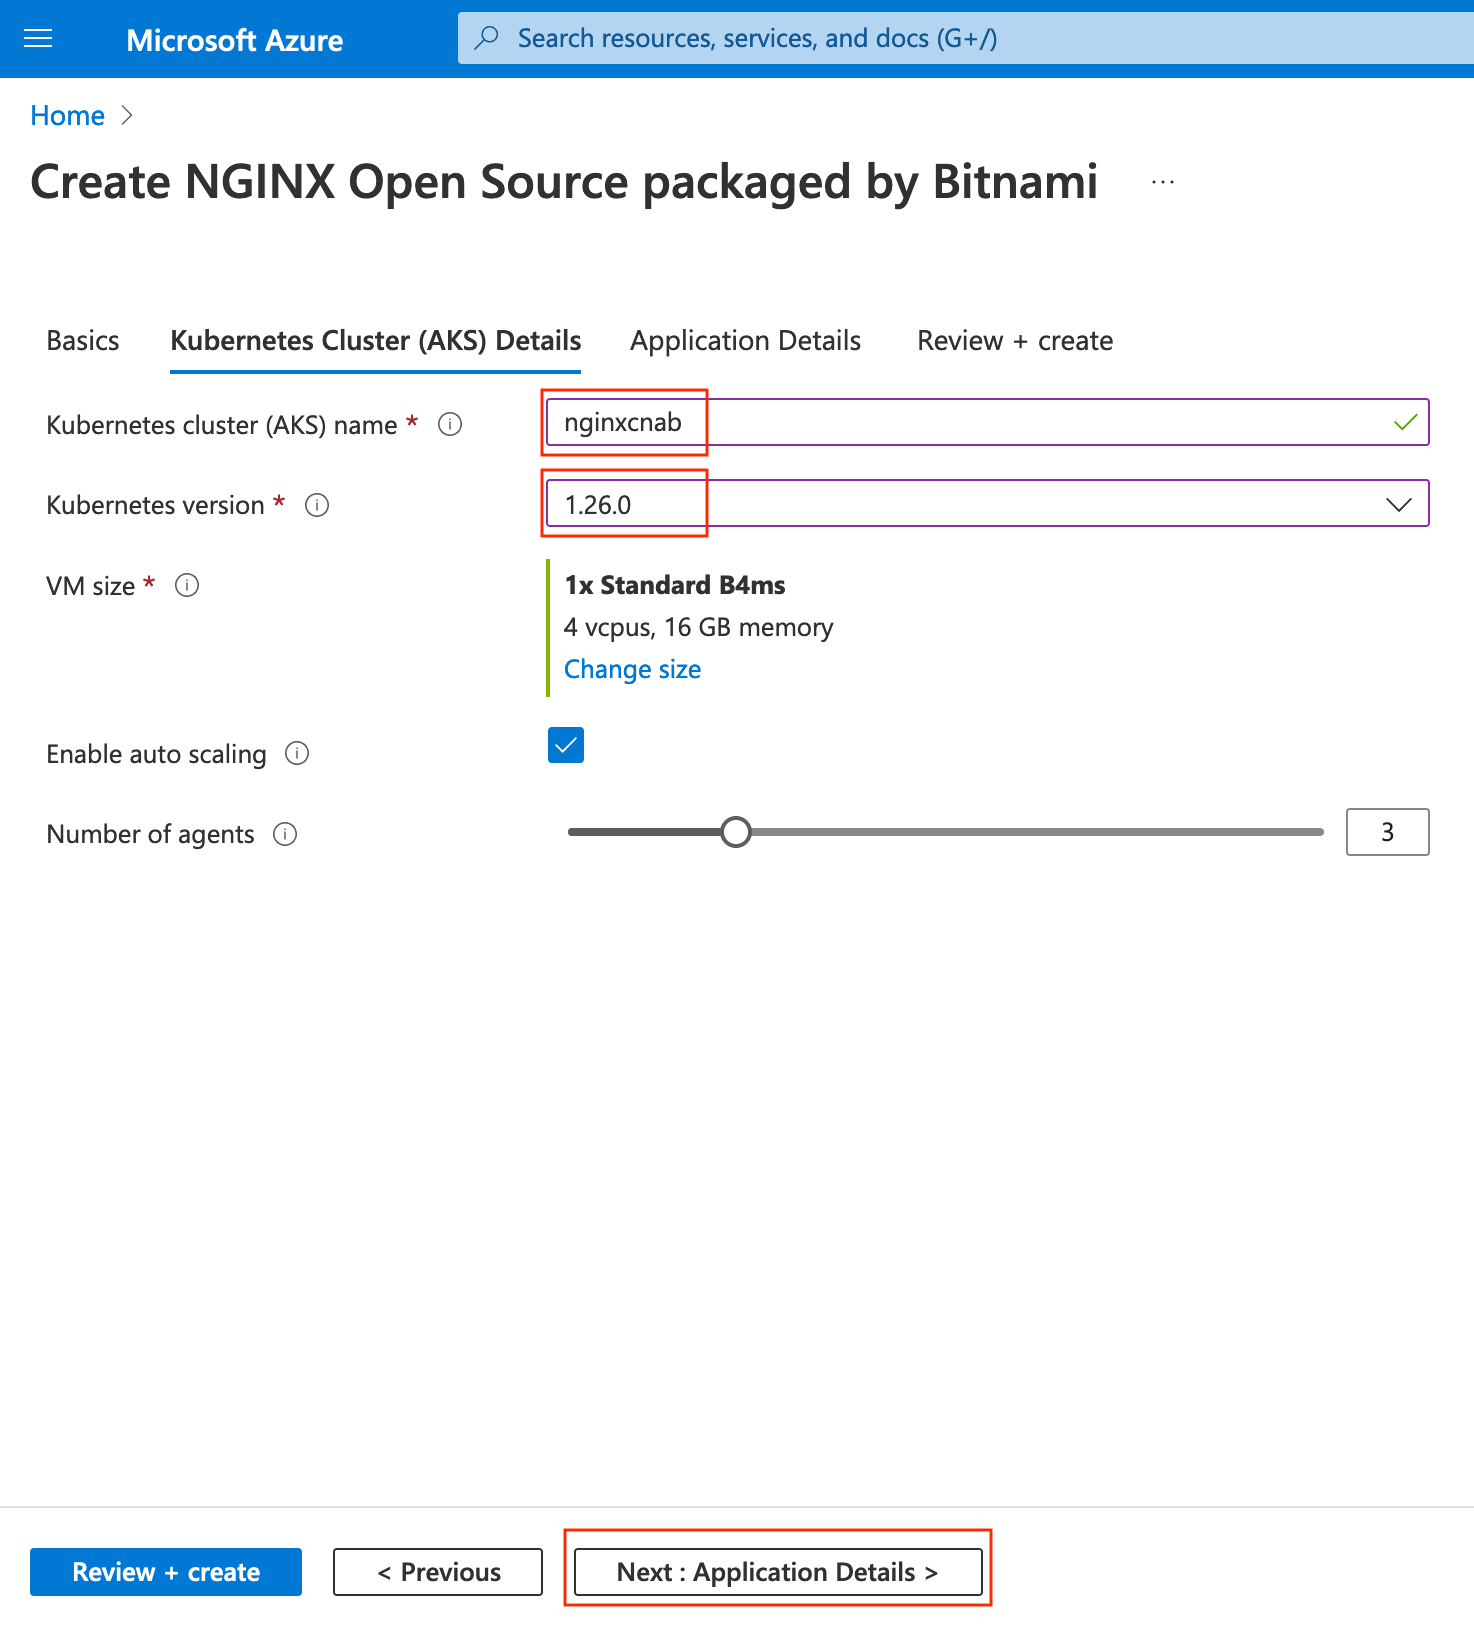Select the 1x Standard B4ms text

675,585
